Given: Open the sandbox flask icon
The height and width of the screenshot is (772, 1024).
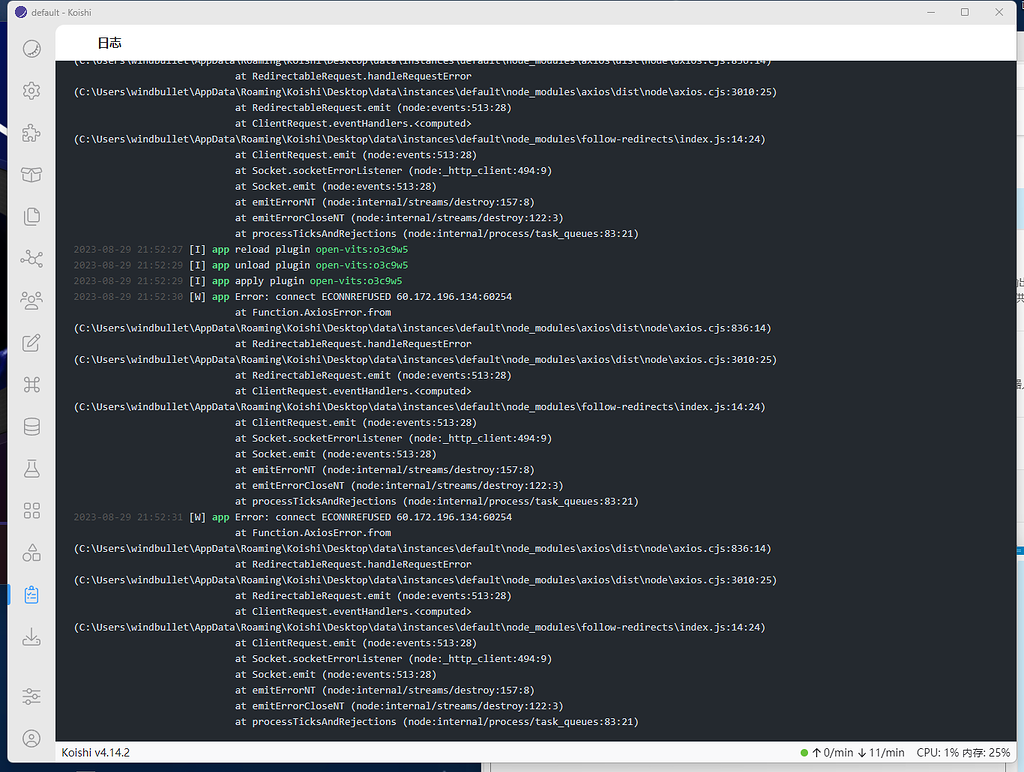Looking at the screenshot, I should 31,468.
